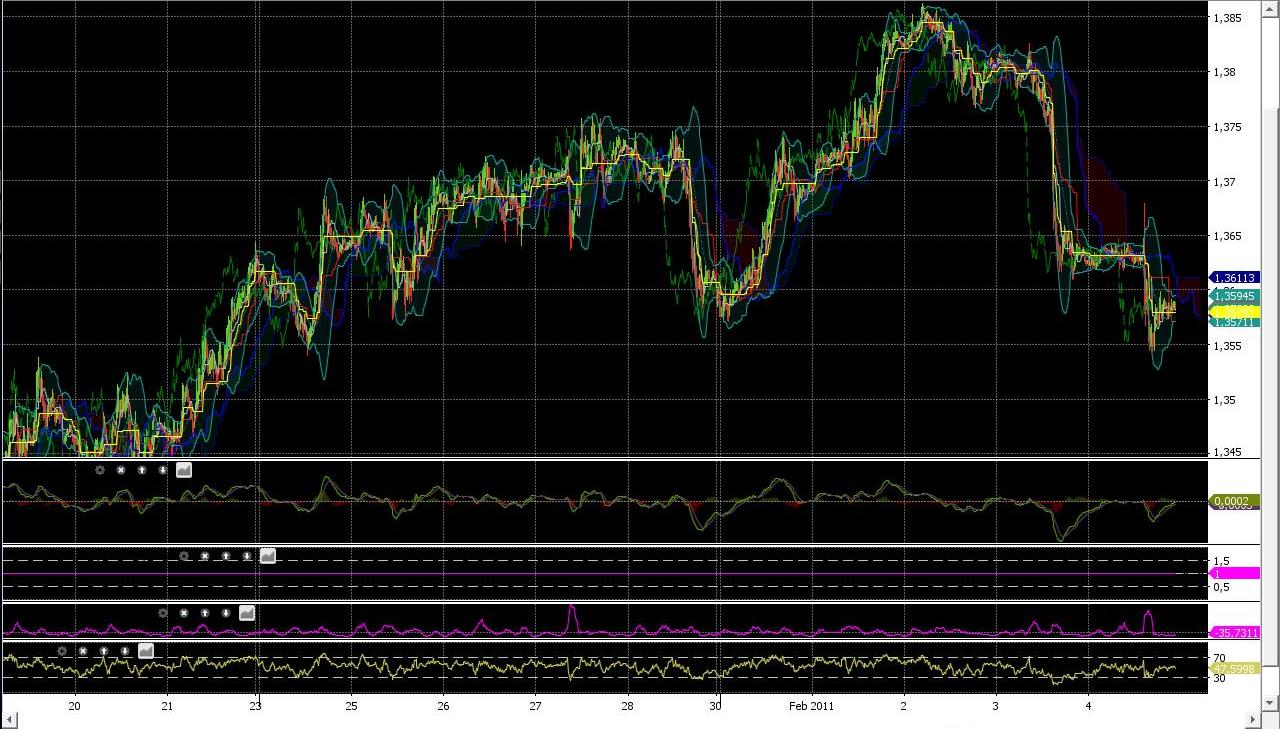Move the bottom indicator up with its up arrow
Image resolution: width=1280 pixels, height=729 pixels.
103,650
